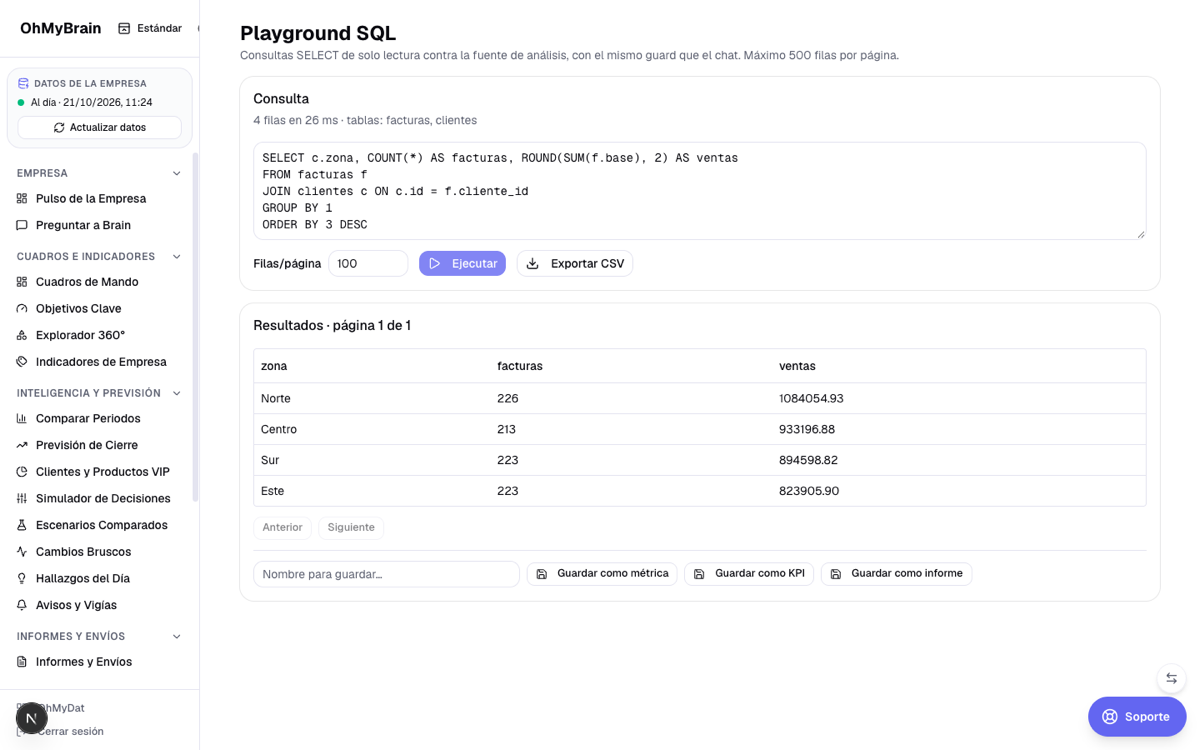Image resolution: width=1200 pixels, height=750 pixels.
Task: Click the document icon for Informes y Envíos
Action: click(22, 662)
